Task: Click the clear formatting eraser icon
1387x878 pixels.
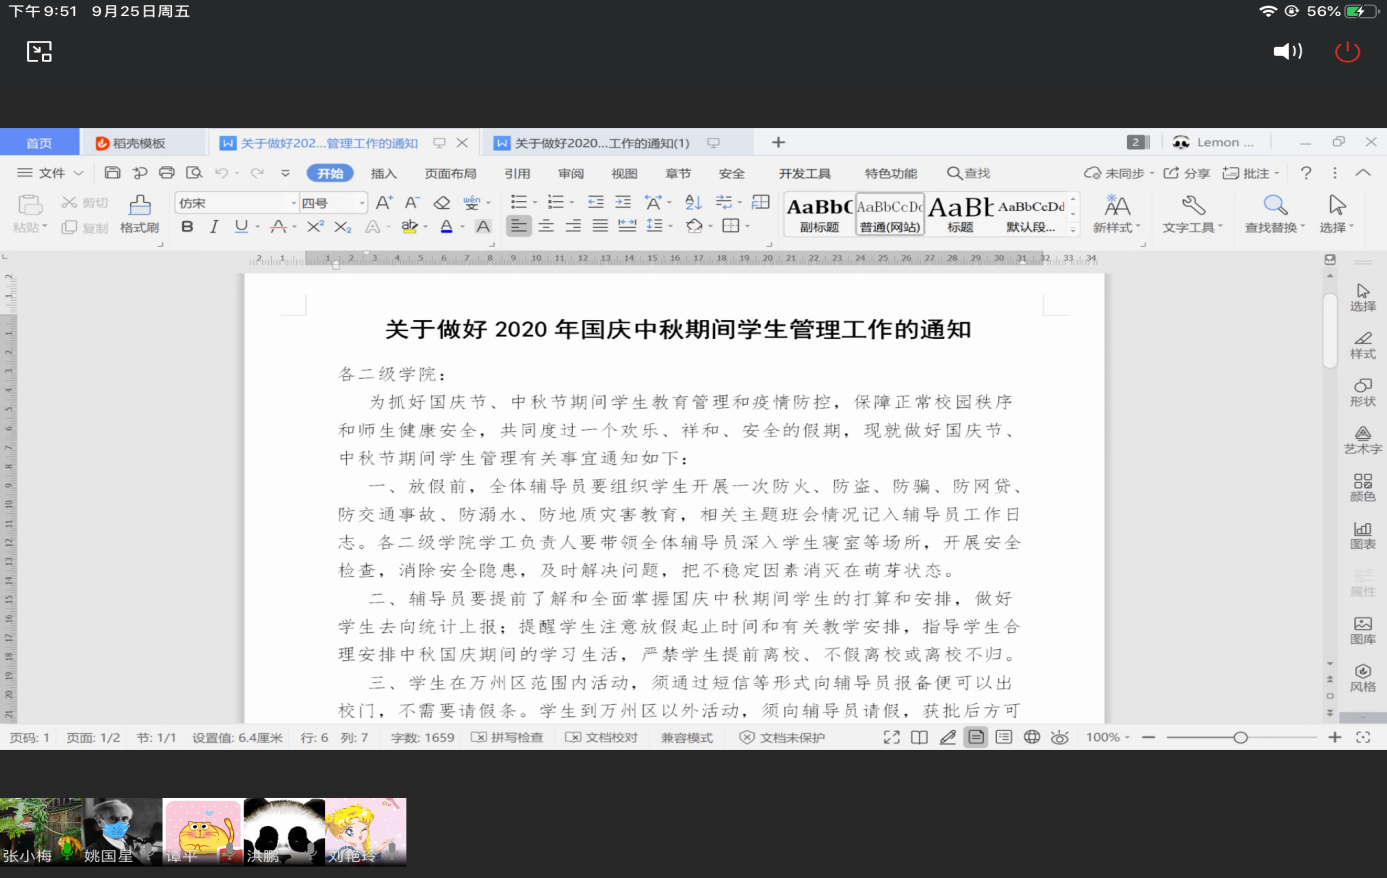Action: click(x=442, y=203)
